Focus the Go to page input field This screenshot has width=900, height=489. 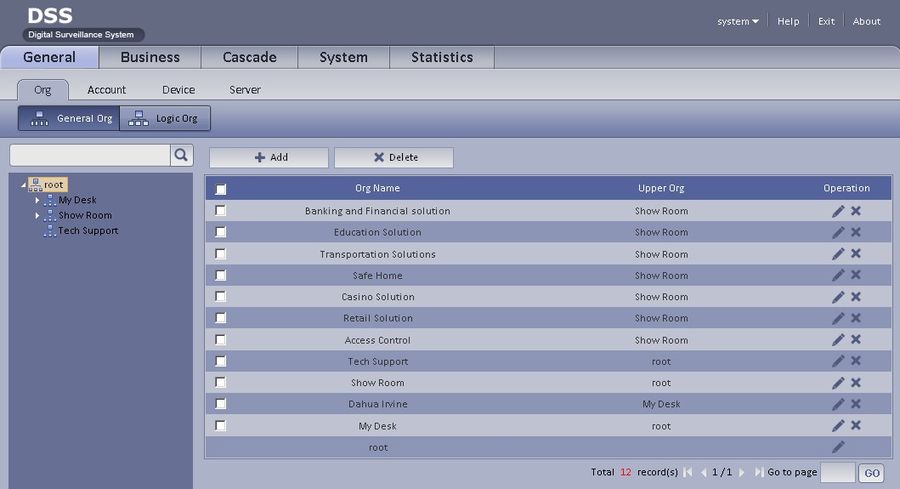click(837, 472)
